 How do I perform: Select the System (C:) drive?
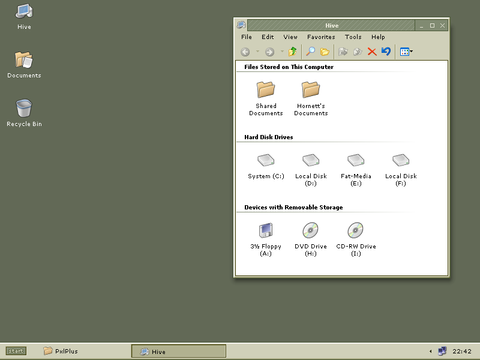click(266, 167)
